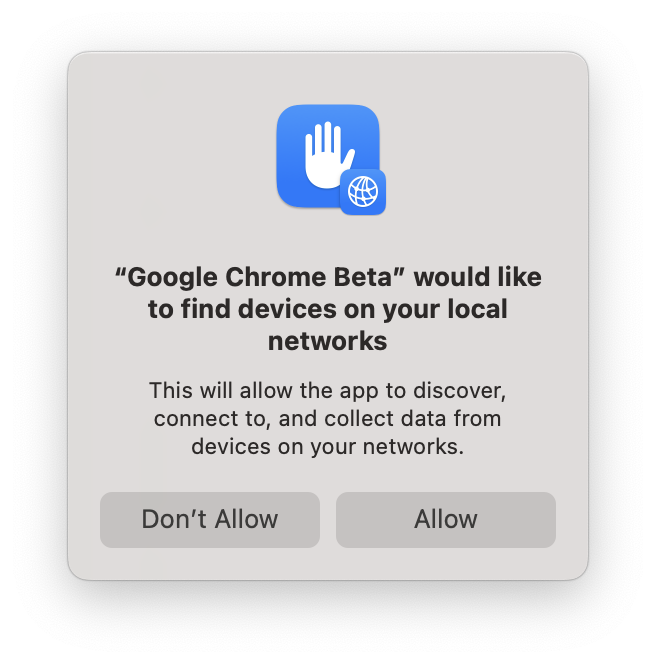Choose Allow to permit device discovery
Viewport: 656px width, 664px height.
pos(446,520)
